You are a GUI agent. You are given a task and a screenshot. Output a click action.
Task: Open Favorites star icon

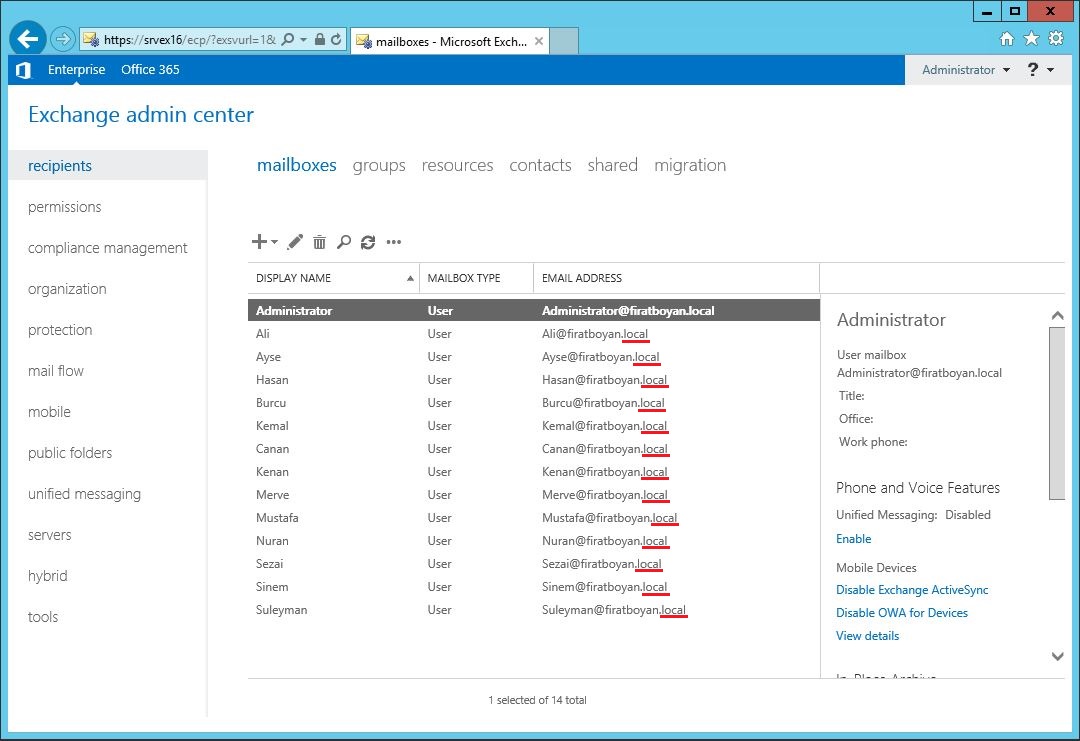point(1031,39)
